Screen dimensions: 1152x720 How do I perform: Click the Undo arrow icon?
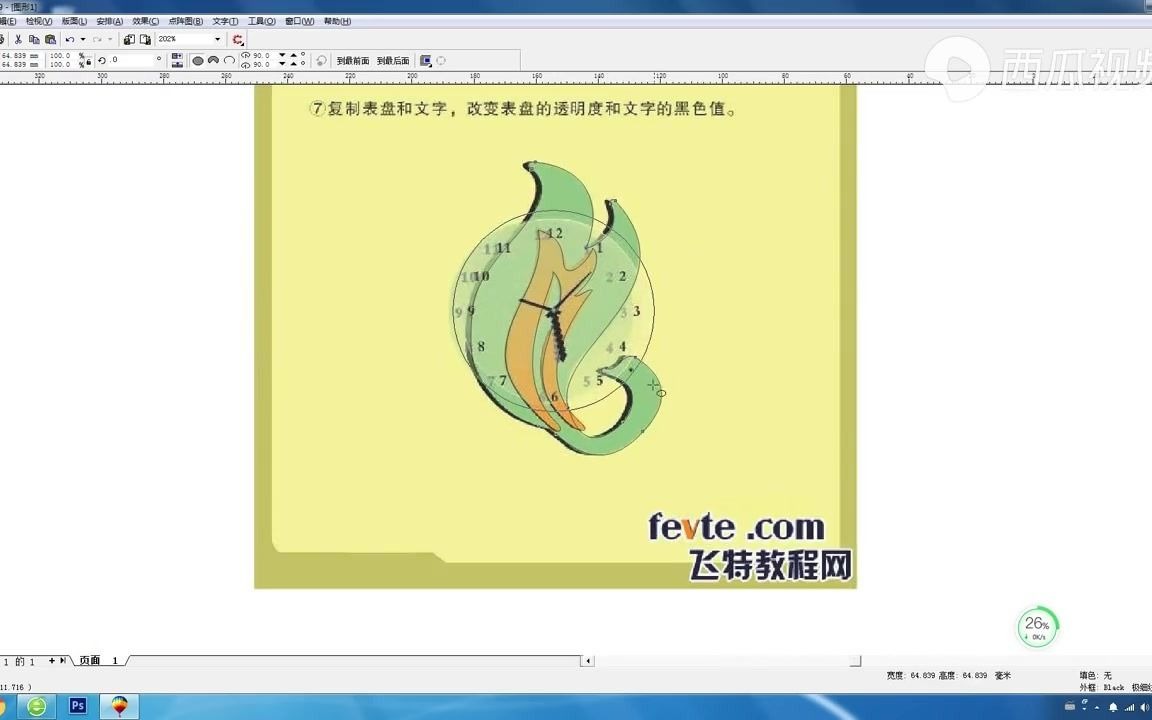(69, 39)
